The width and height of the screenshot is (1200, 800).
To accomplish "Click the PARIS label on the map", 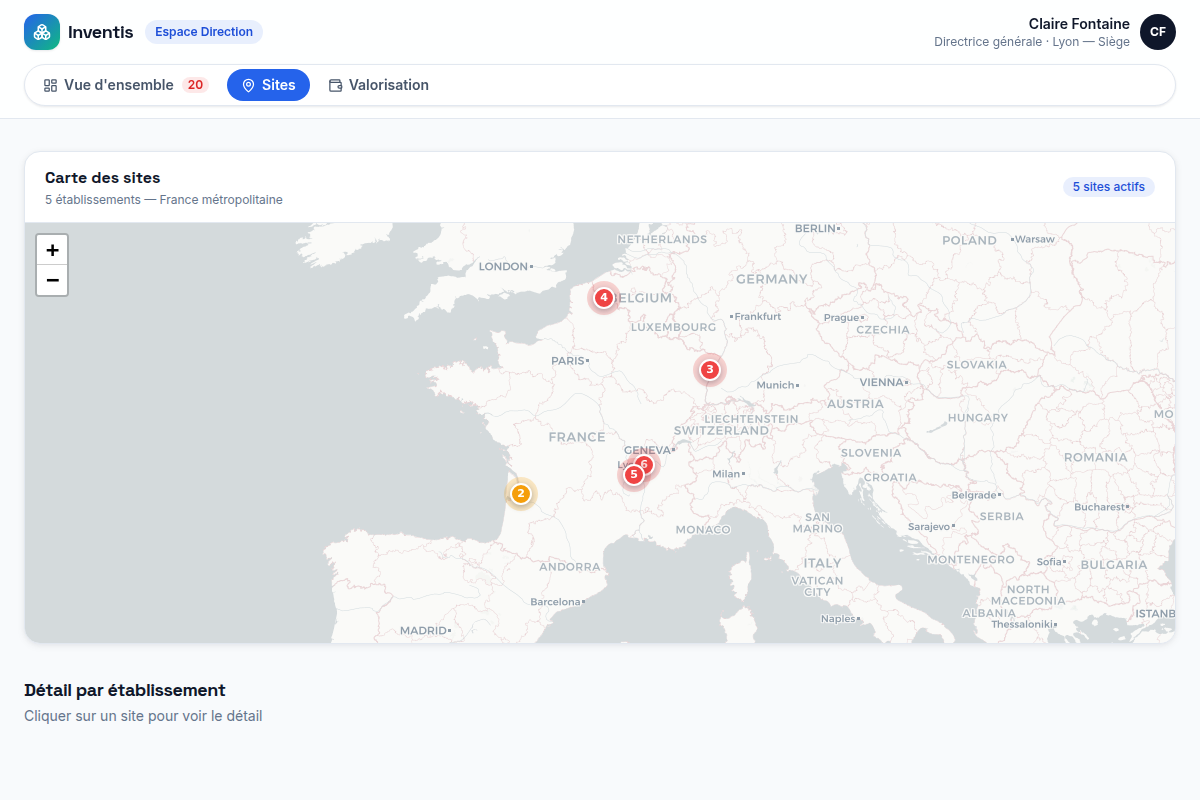I will (x=568, y=360).
